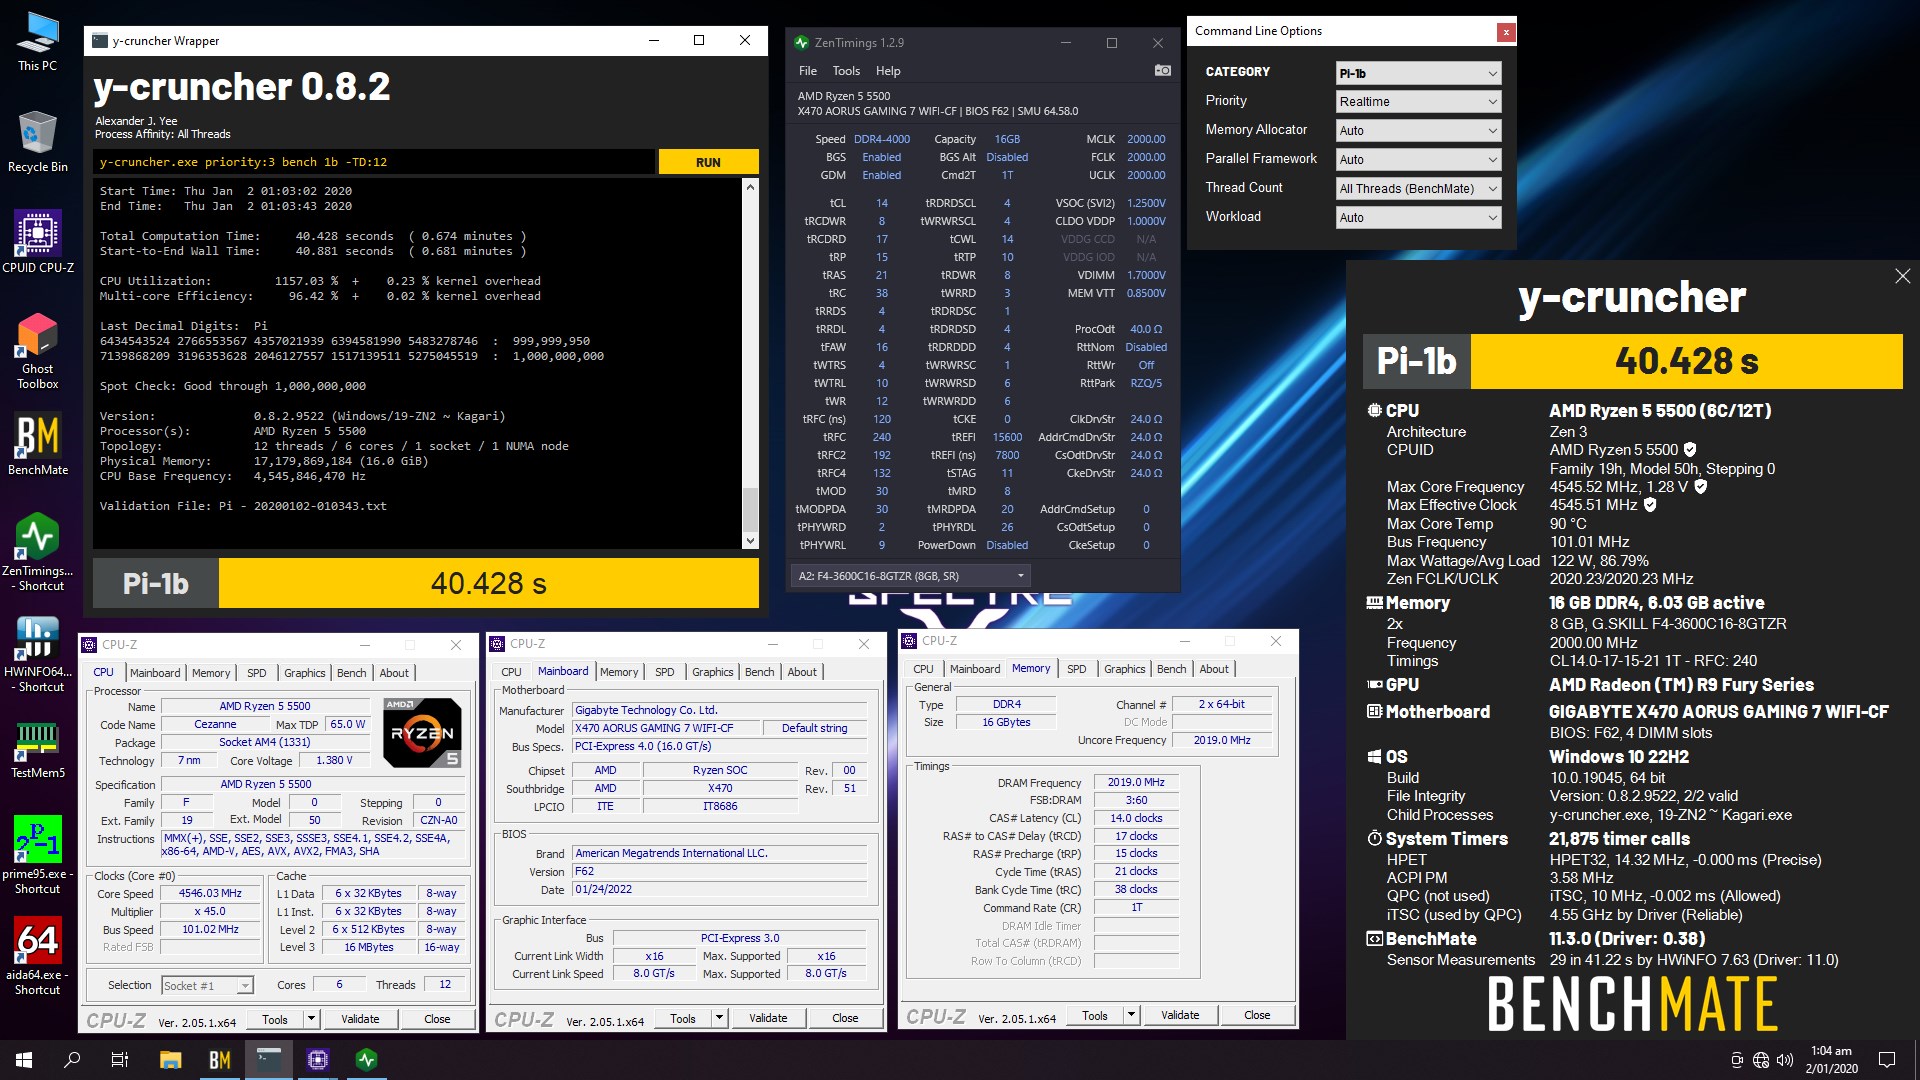The width and height of the screenshot is (1920, 1080).
Task: Open About tab in the Memory CPU-Z window
Action: [1214, 669]
